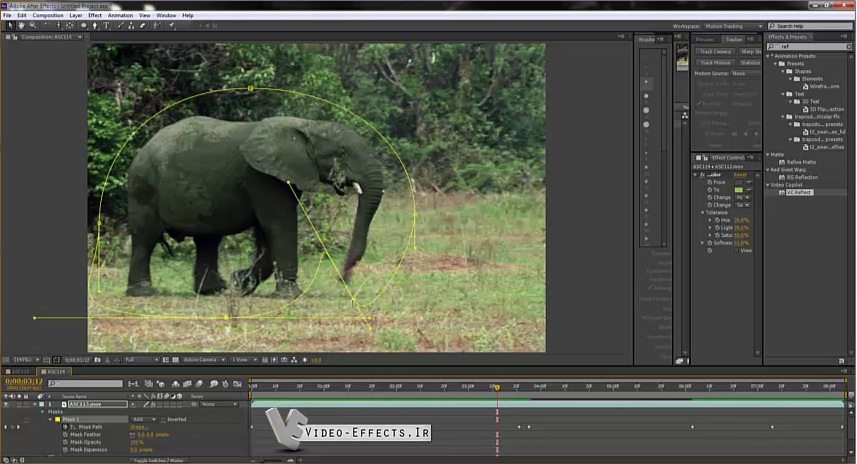
Task: Click the Track Motion button
Action: coord(715,63)
